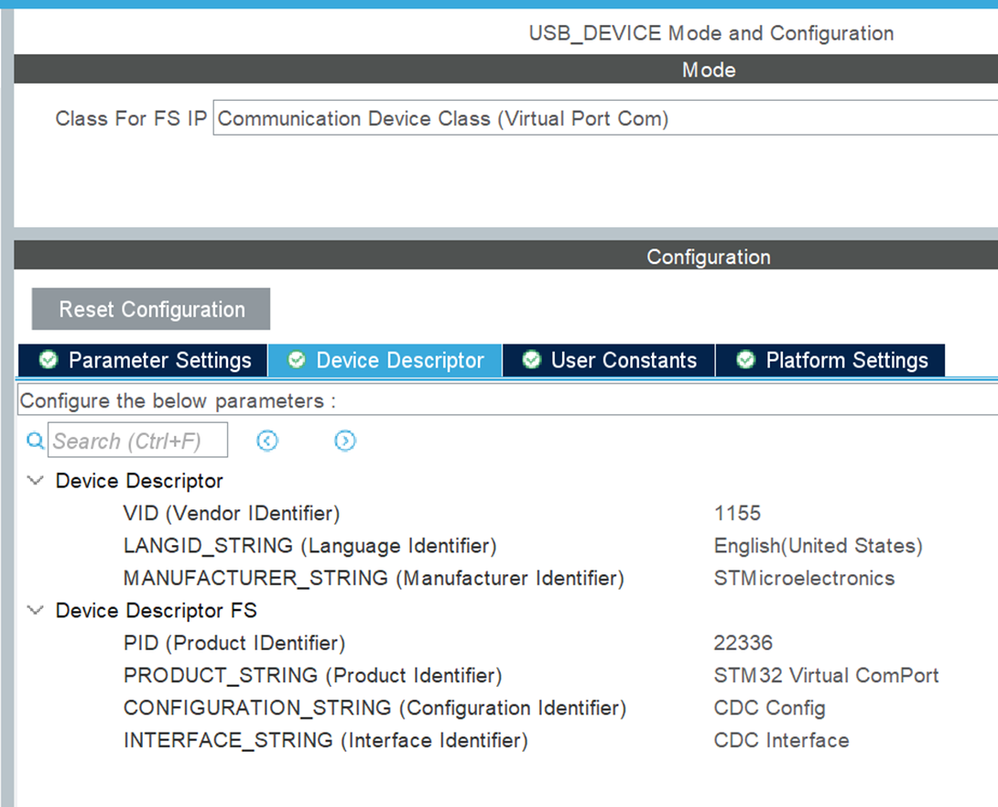Go to previous search result arrow

click(x=267, y=441)
